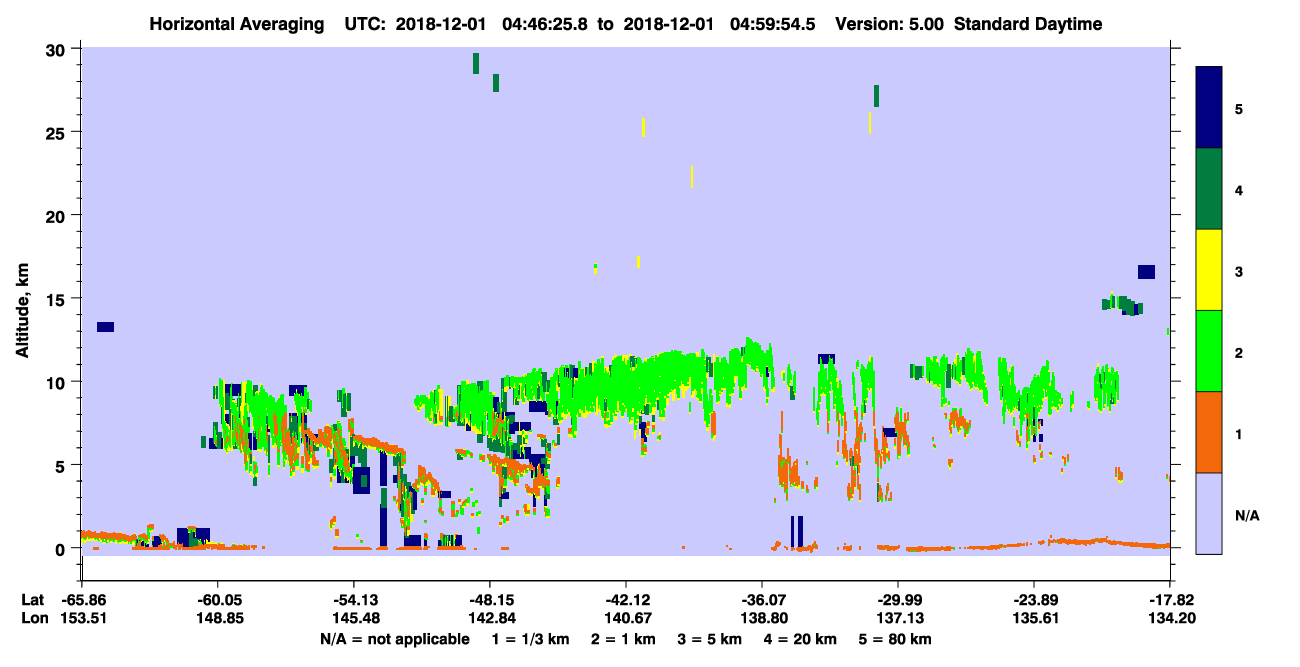Click the y-axis tick label 25
The image size is (1300, 667).
click(x=58, y=132)
